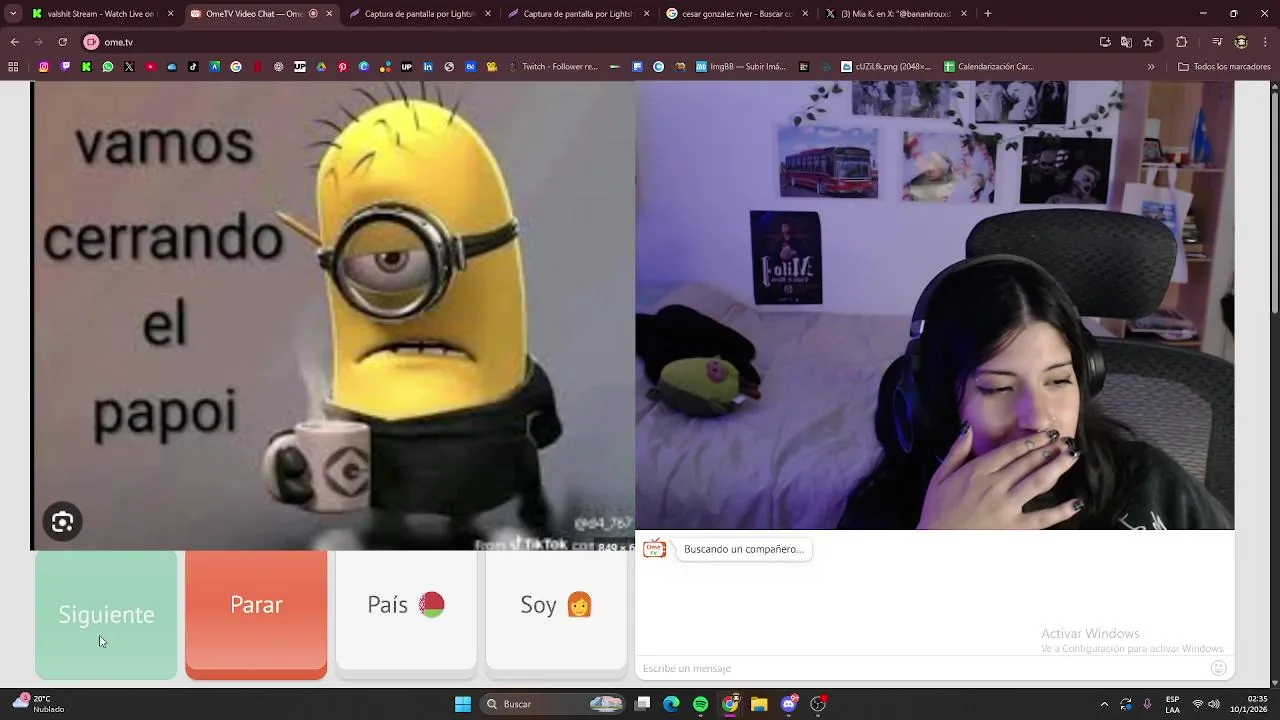The height and width of the screenshot is (720, 1280).
Task: Click the camera screenshot icon on video
Action: [62, 522]
